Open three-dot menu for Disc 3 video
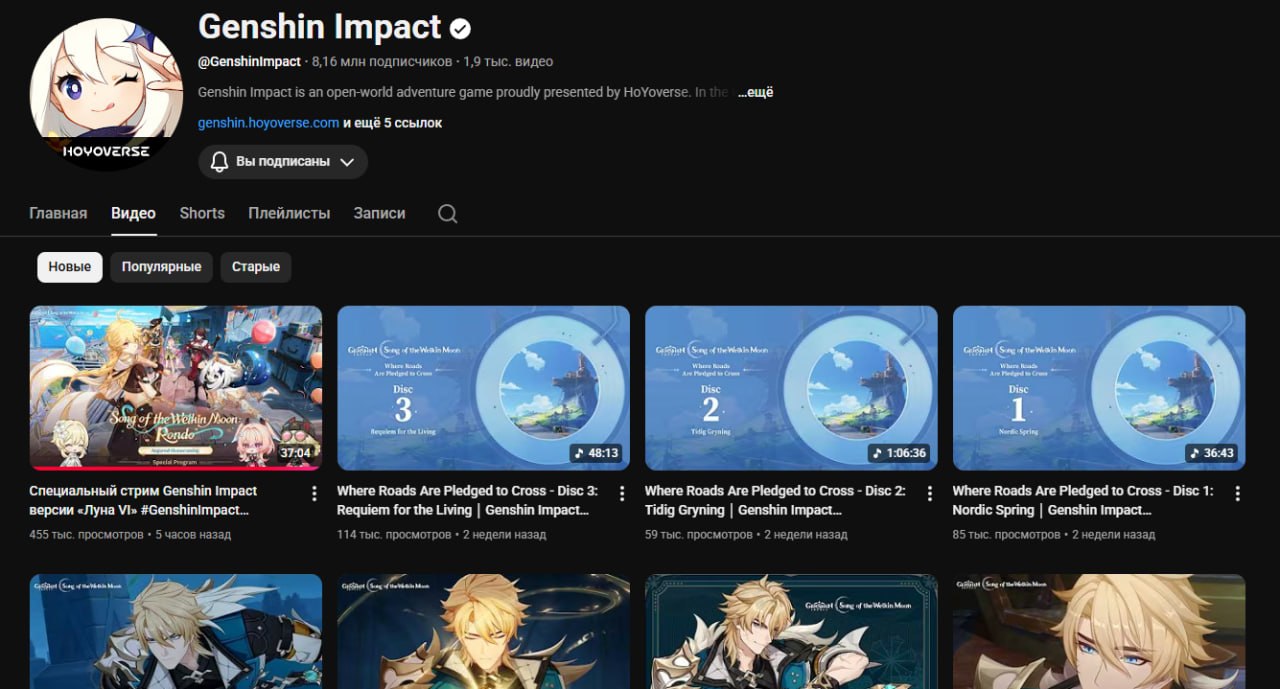1280x689 pixels. (622, 494)
